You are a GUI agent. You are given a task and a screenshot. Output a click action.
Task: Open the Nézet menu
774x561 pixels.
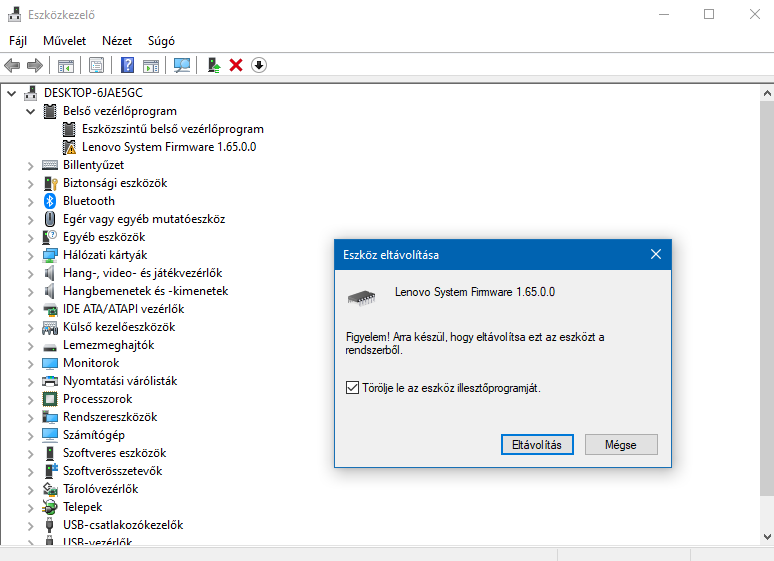pos(117,40)
